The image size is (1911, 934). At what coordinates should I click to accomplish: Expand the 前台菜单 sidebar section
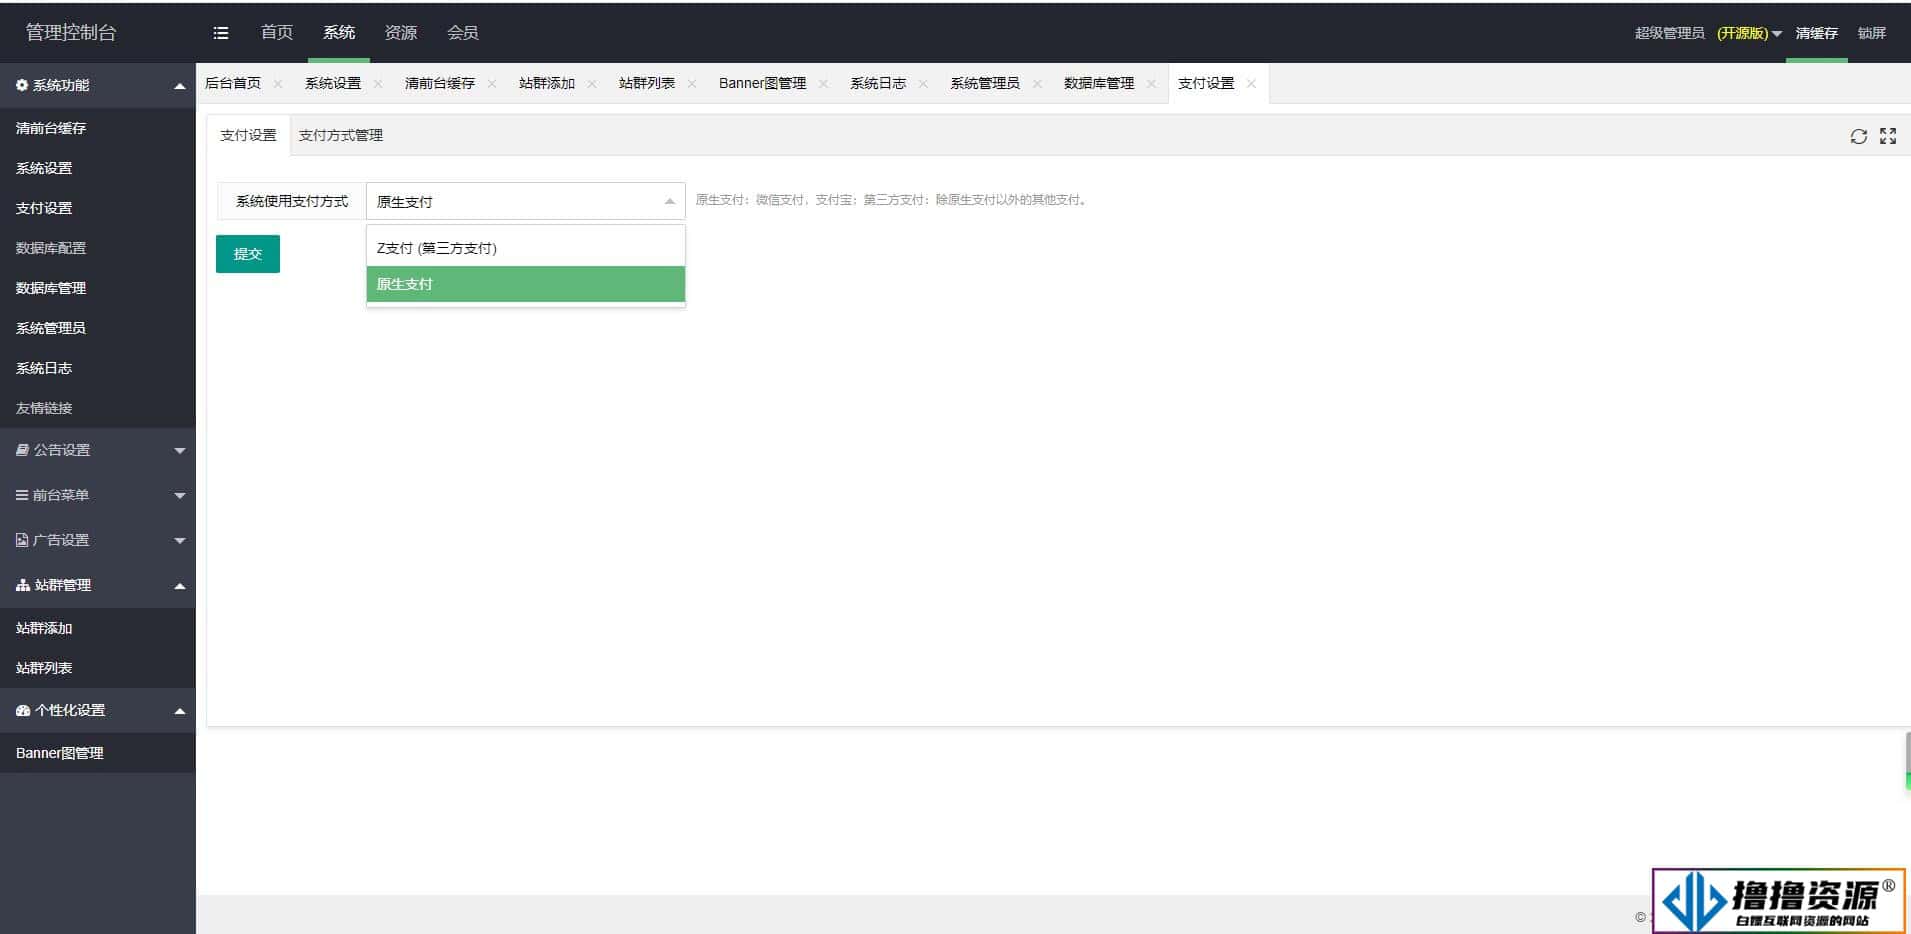[97, 495]
